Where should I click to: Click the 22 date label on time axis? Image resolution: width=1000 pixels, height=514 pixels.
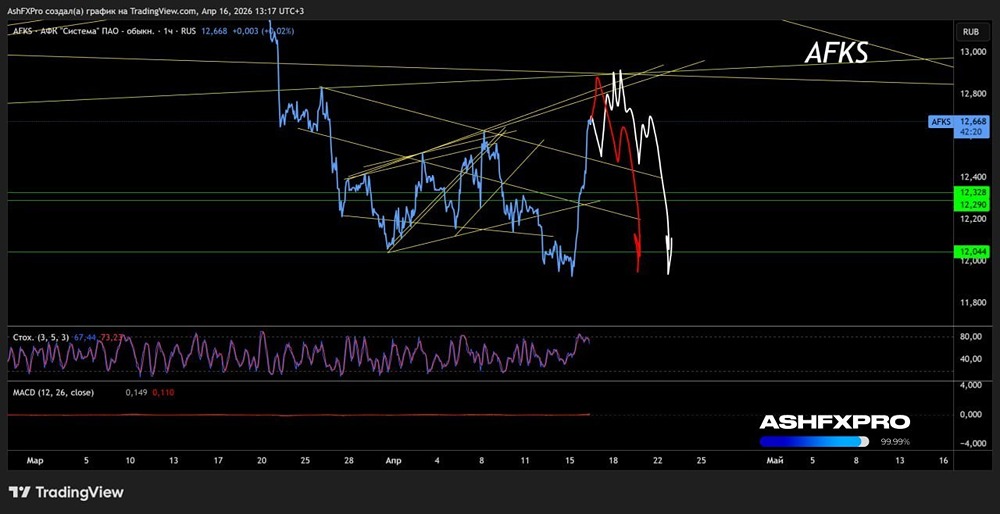(x=658, y=460)
